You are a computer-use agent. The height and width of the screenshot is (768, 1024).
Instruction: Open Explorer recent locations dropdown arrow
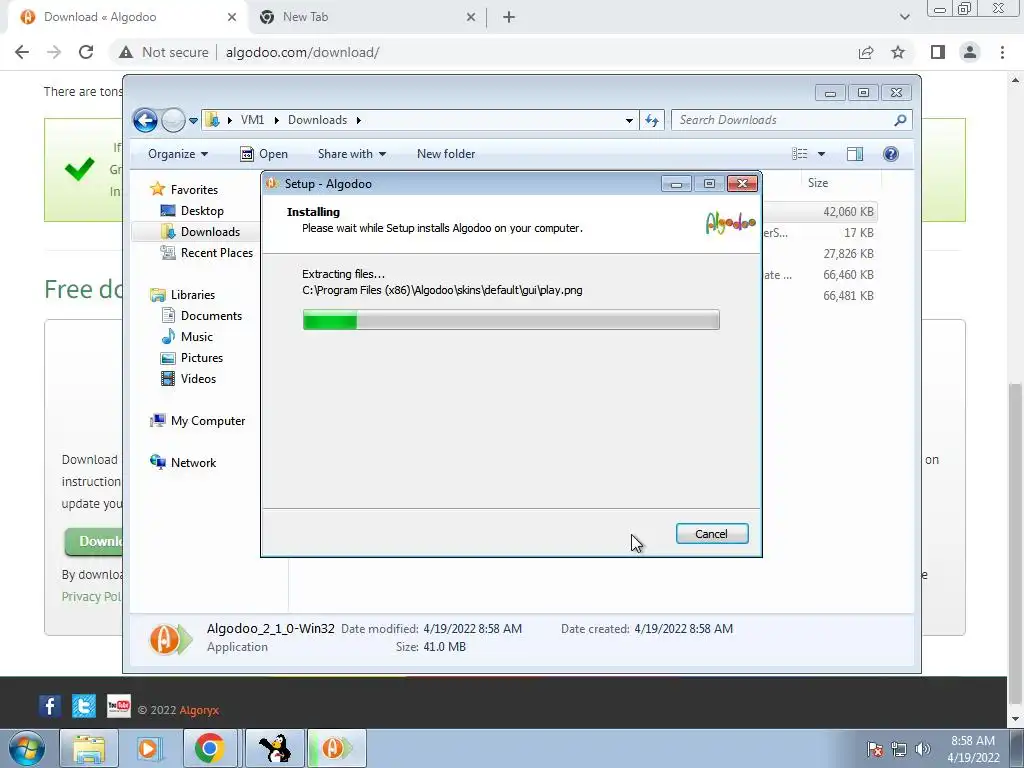coord(193,121)
